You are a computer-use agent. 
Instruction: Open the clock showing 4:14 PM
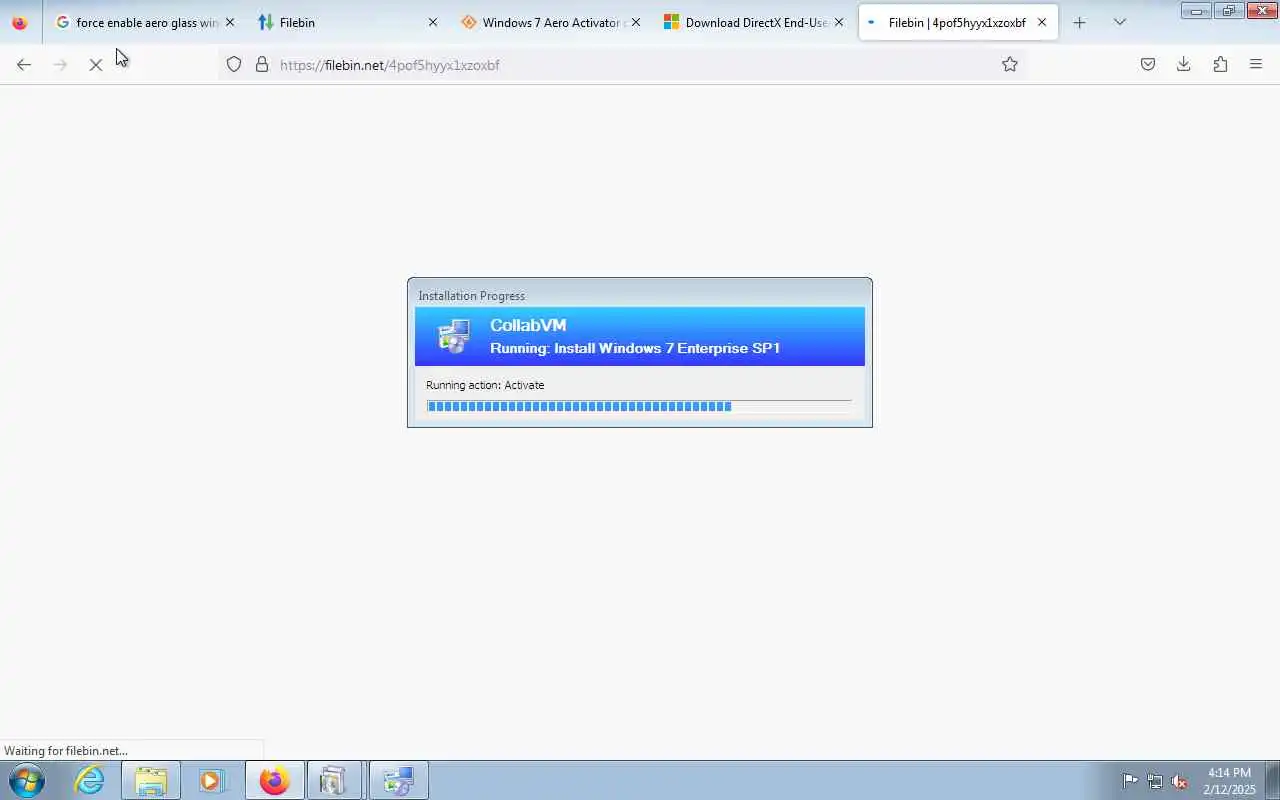tap(1230, 781)
